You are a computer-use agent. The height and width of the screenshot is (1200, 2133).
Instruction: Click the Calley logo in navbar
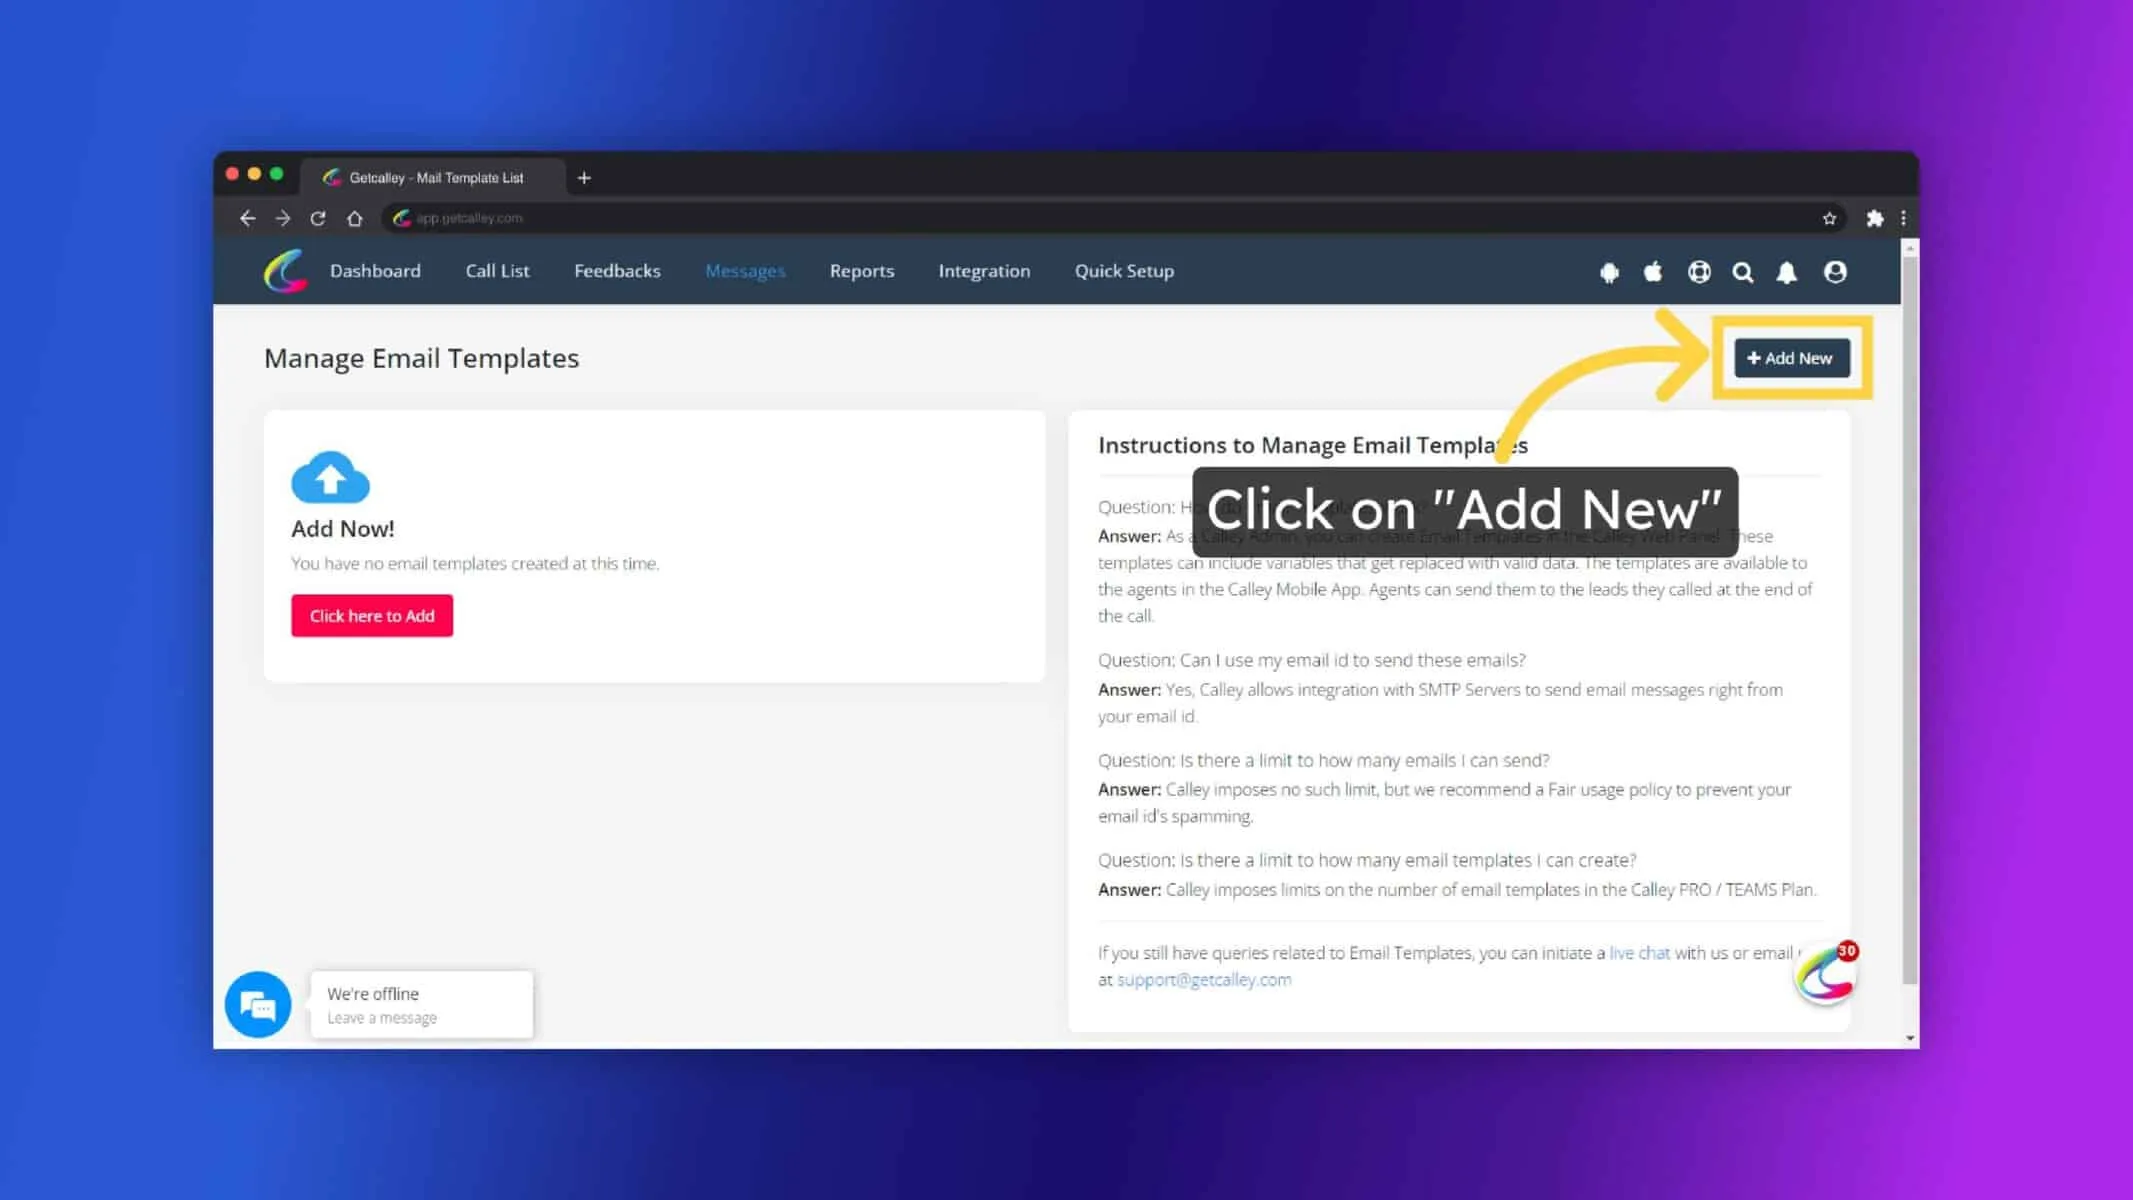click(285, 271)
